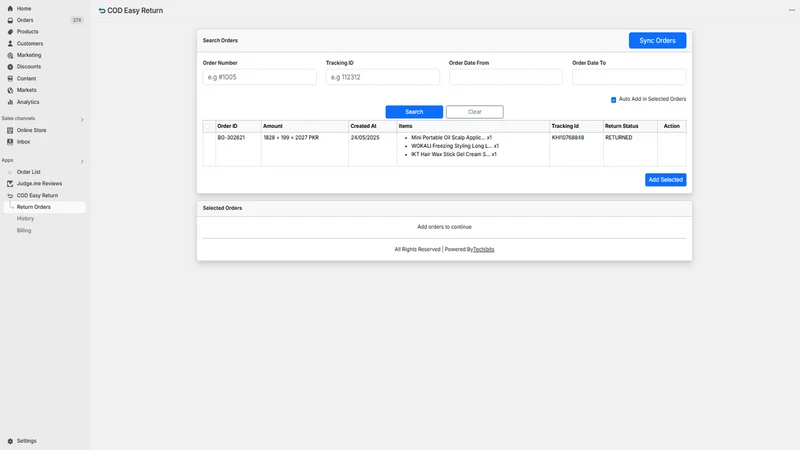The width and height of the screenshot is (800, 450).
Task: Click the Products tag icon
Action: [x=10, y=32]
